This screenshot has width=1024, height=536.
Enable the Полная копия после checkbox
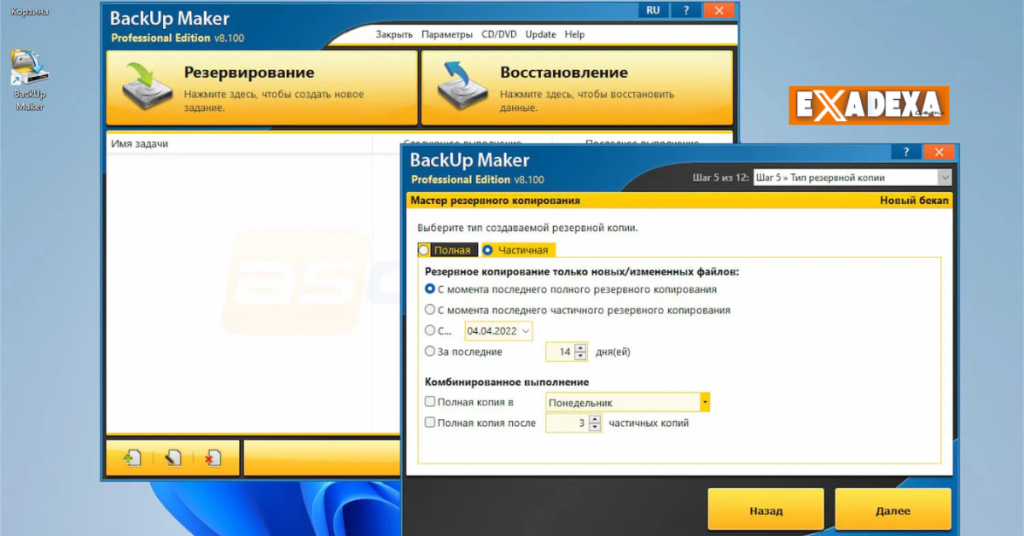pos(430,422)
